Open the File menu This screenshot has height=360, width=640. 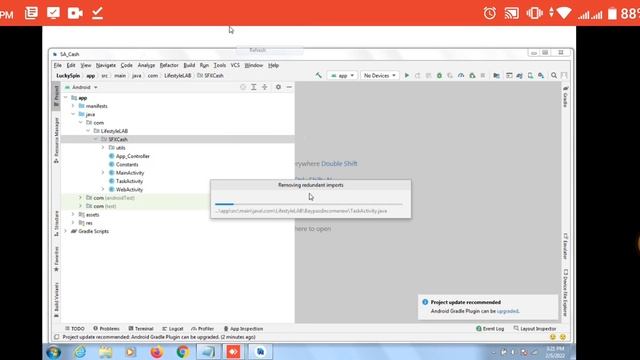58,65
